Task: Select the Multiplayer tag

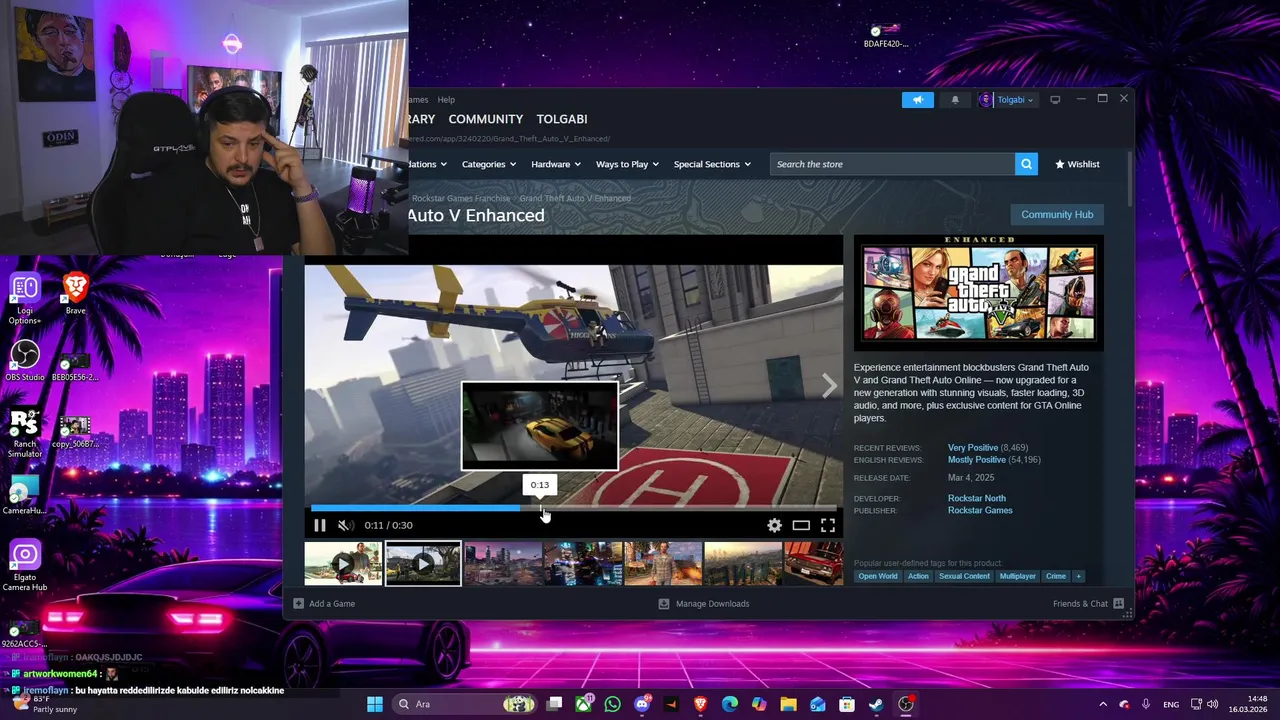Action: point(1018,576)
